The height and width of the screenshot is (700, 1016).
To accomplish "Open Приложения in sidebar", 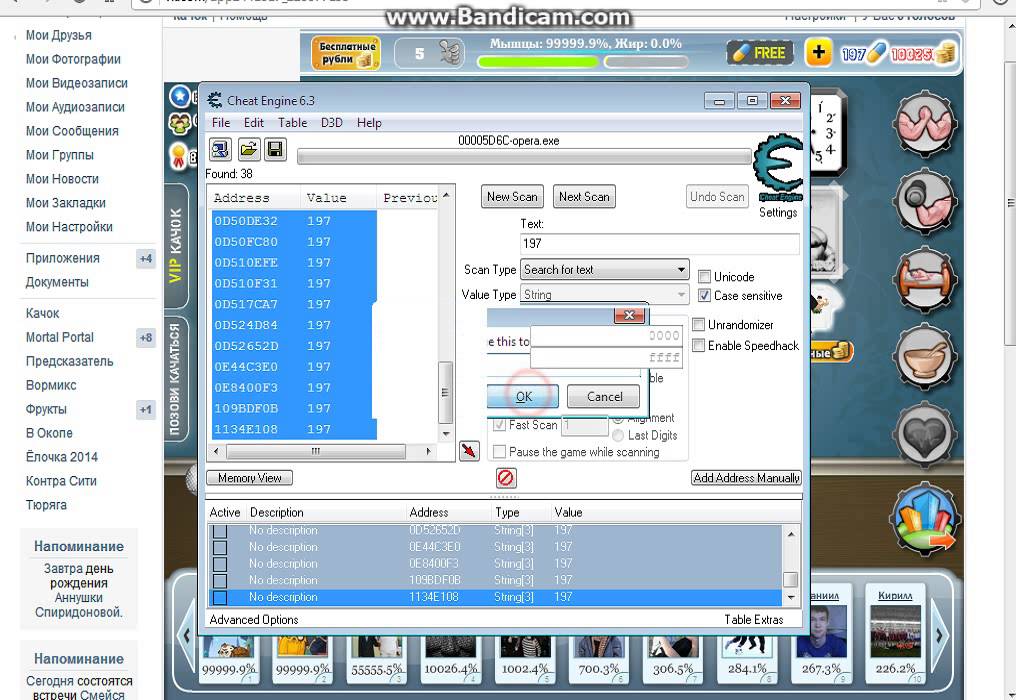I will 62,258.
